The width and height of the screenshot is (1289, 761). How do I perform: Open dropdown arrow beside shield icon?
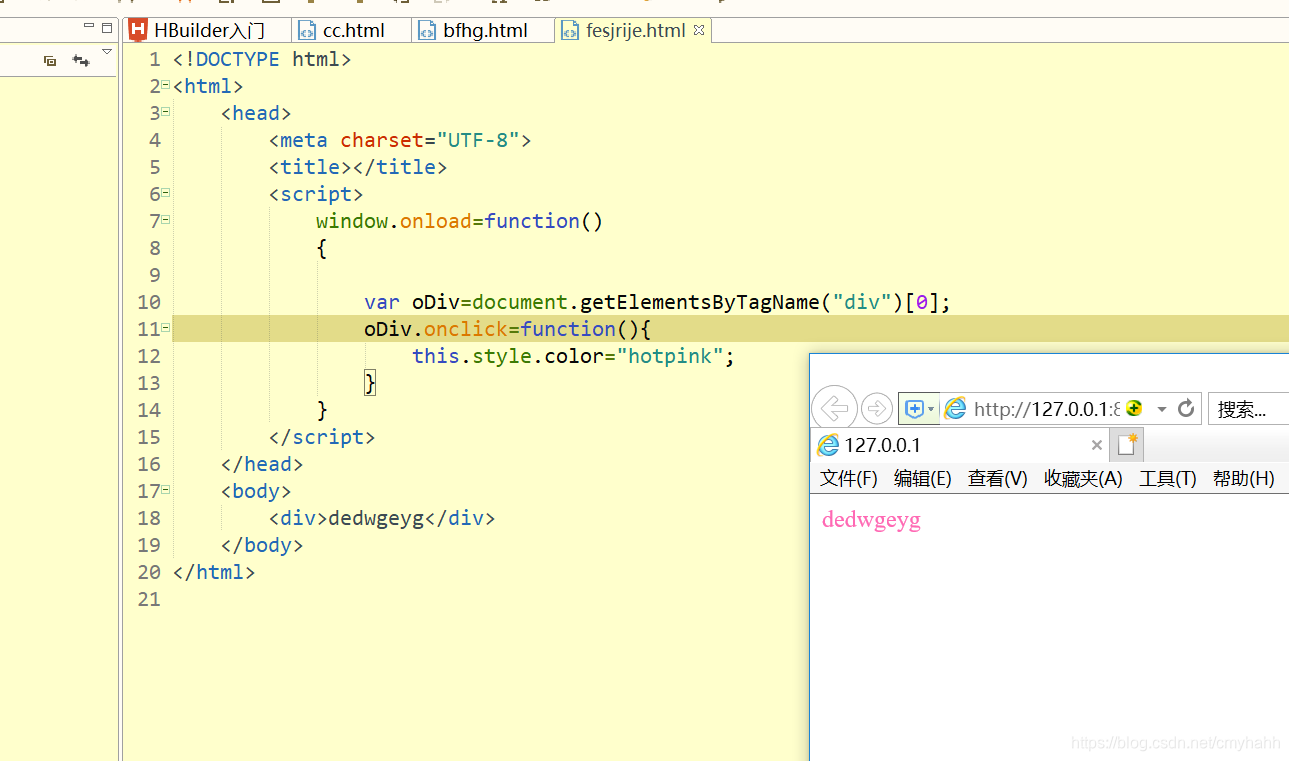932,409
